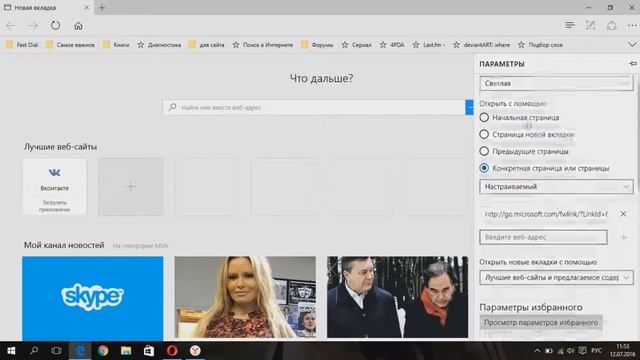Screen dimensions: 640x360
Task: Add a top site with plus tile
Action: [x=131, y=187]
